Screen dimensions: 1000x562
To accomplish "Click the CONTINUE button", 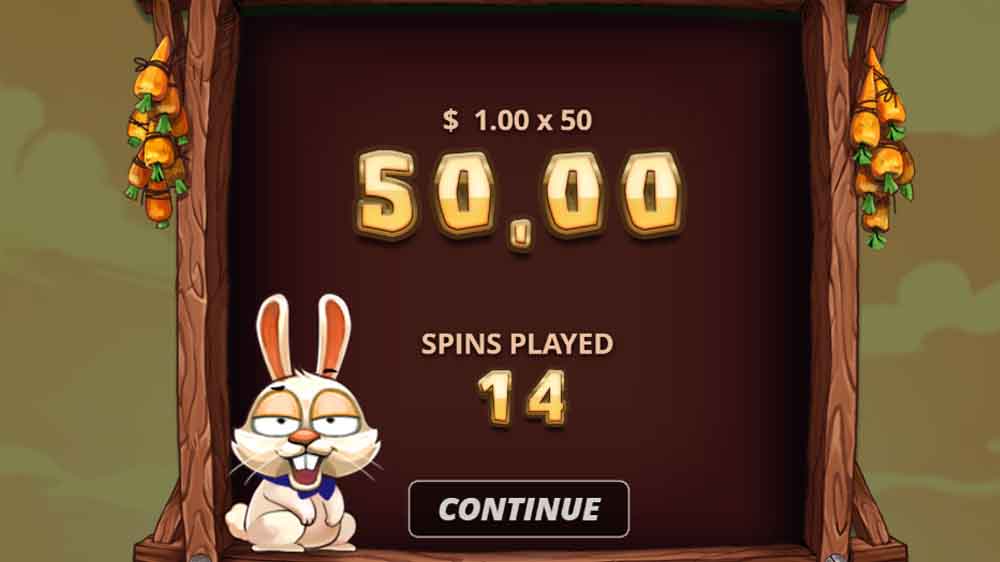I will [518, 508].
